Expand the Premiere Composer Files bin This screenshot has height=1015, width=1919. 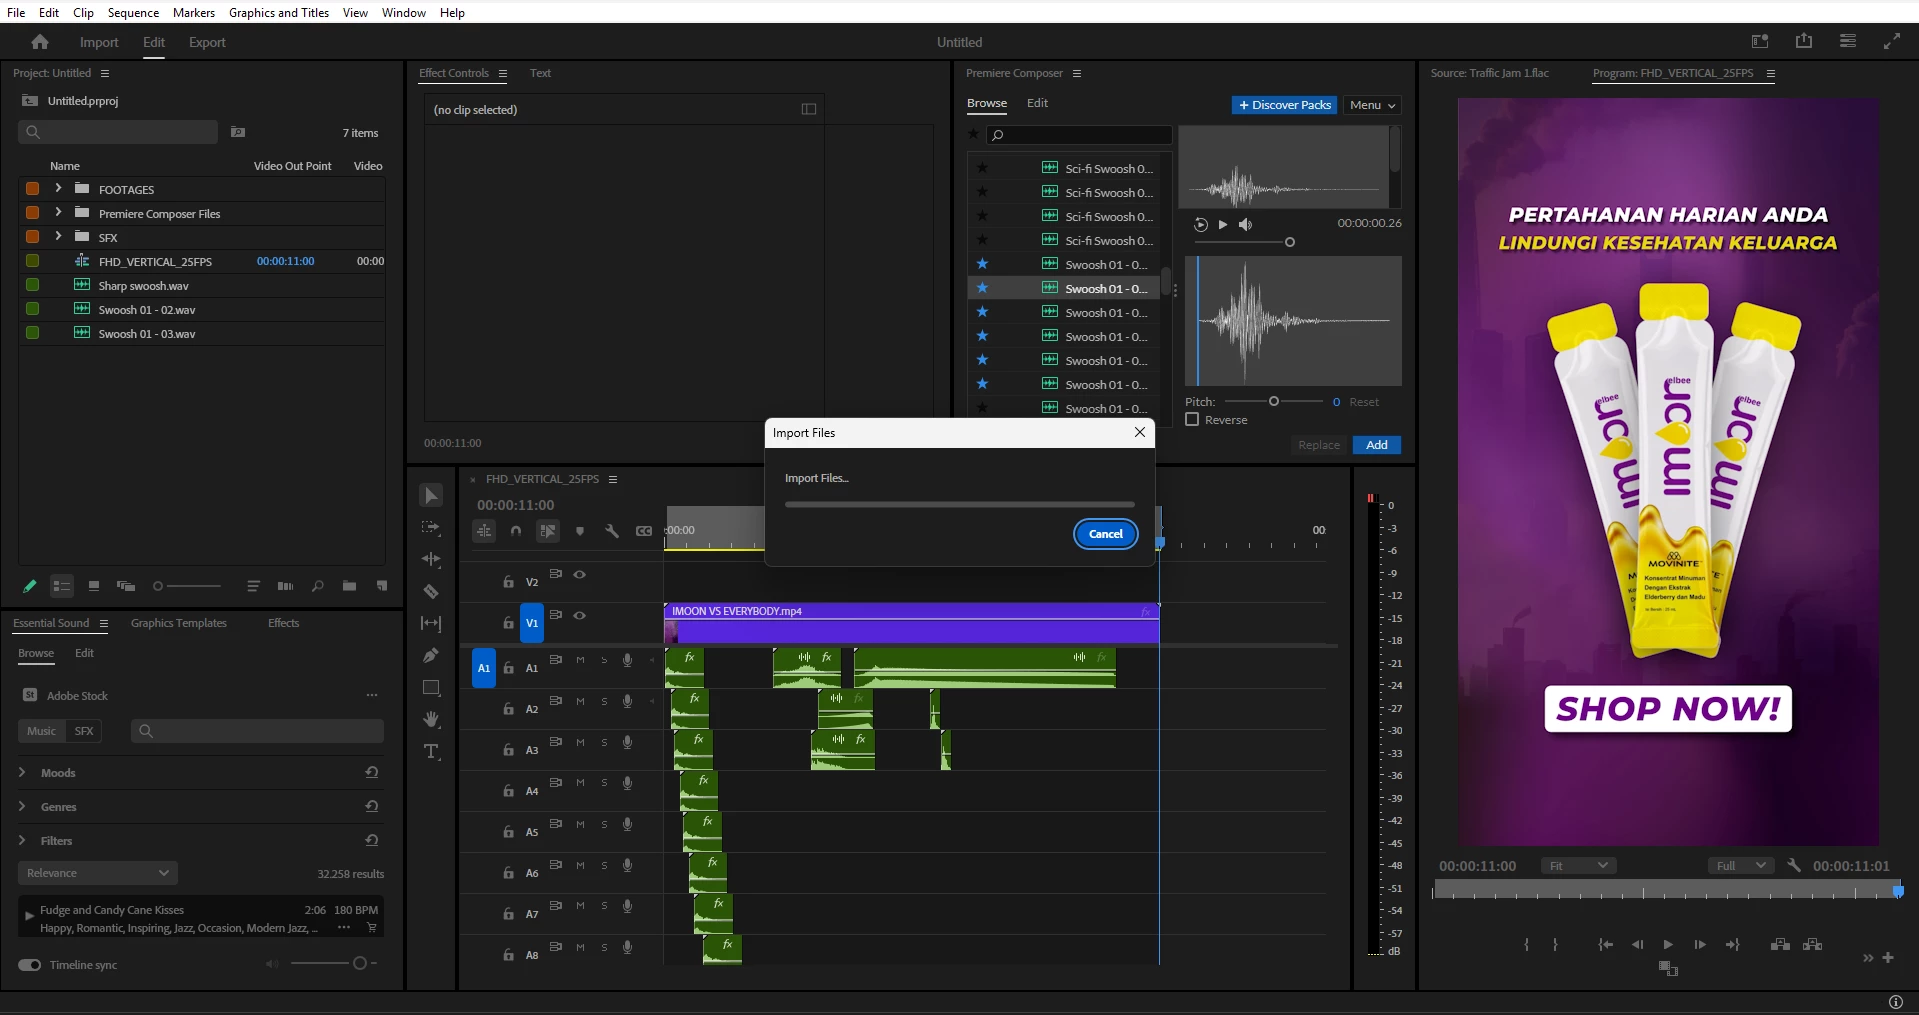[58, 212]
